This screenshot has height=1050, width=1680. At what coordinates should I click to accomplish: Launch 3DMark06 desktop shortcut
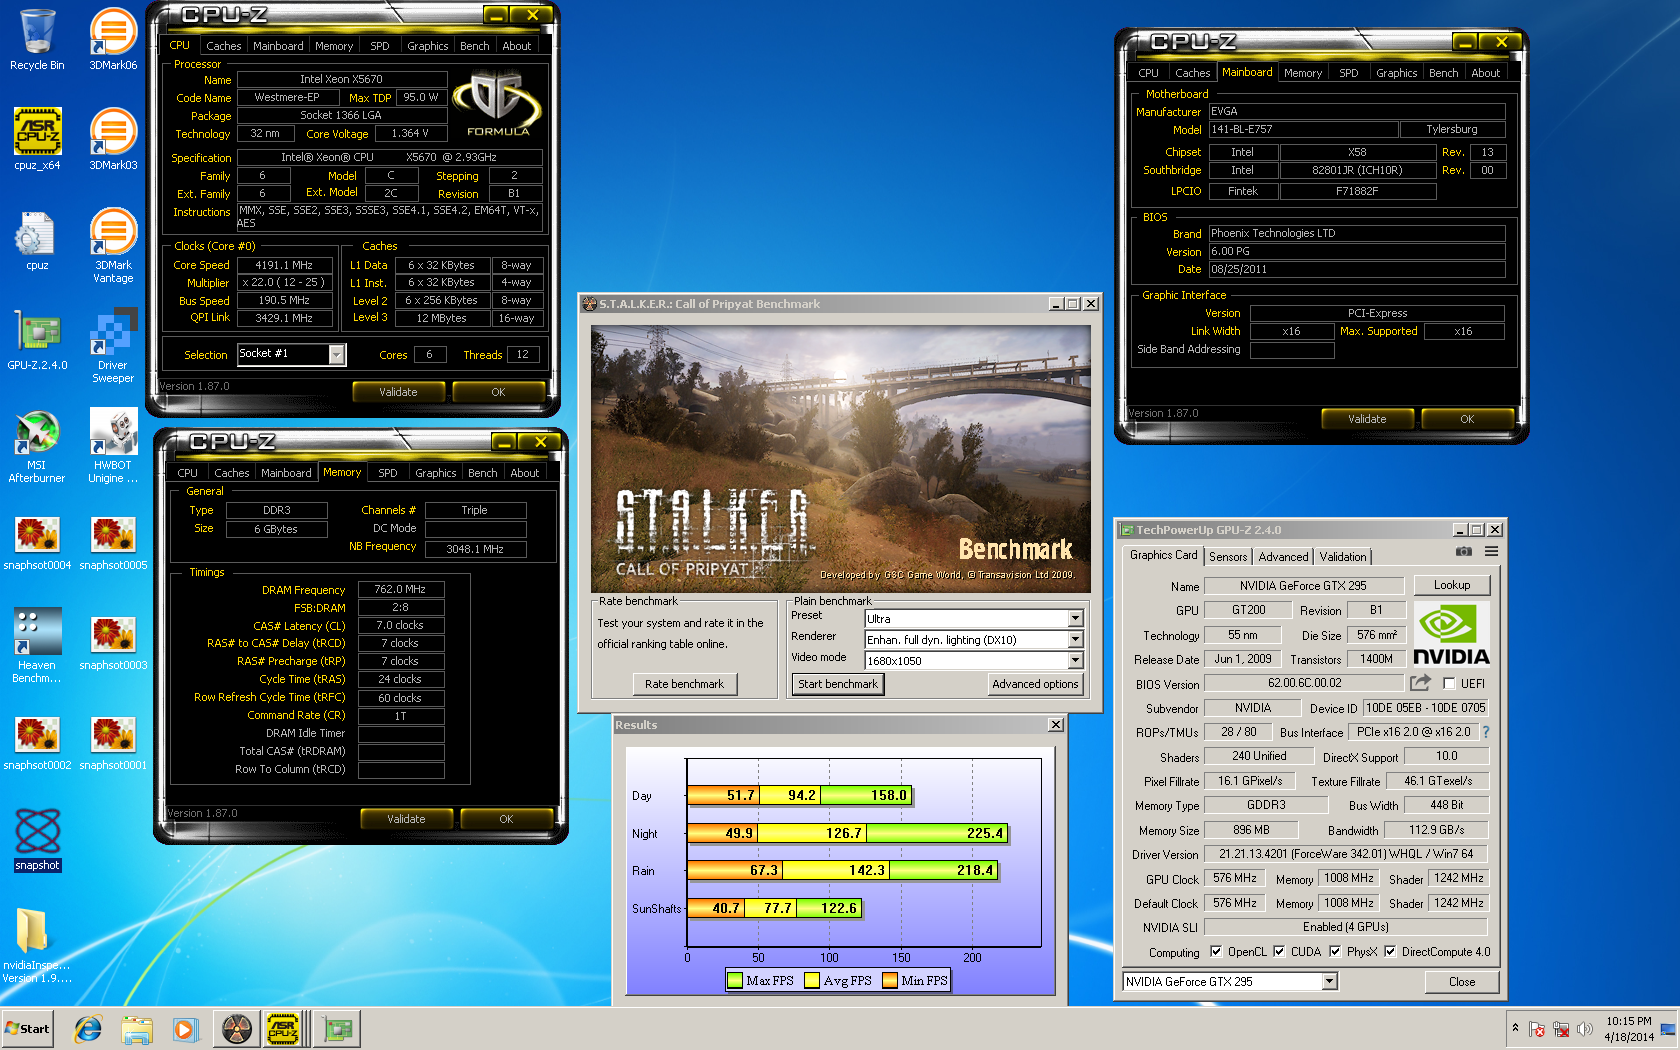tap(113, 40)
